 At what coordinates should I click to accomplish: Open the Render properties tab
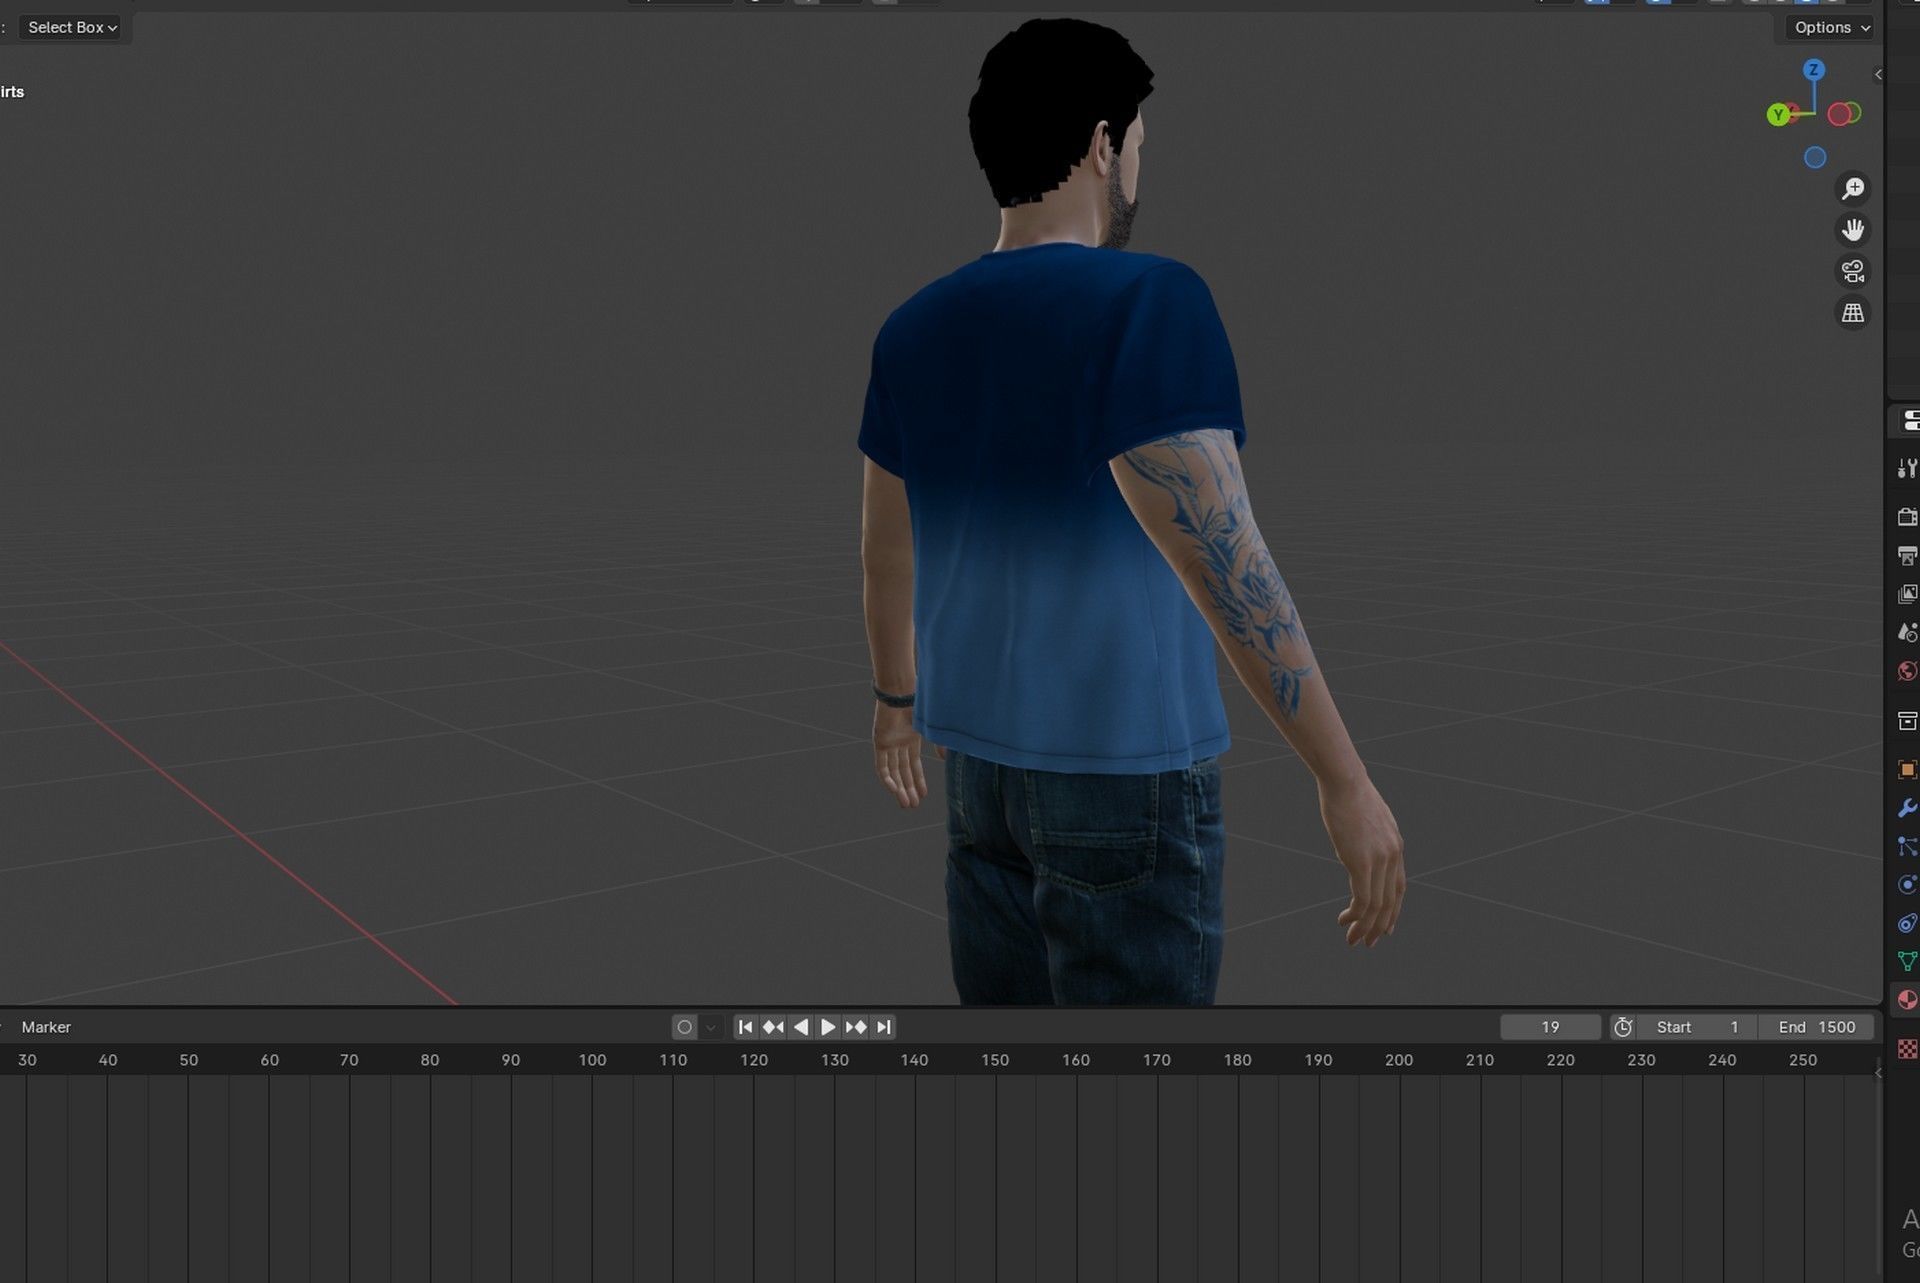(1907, 516)
